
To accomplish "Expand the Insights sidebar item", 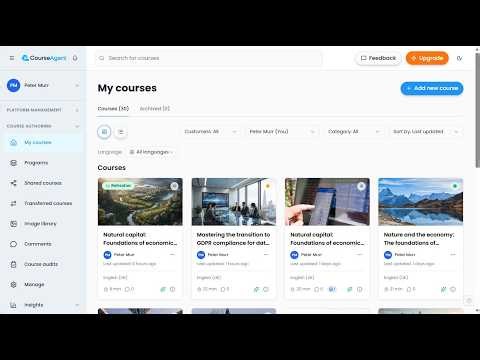I will point(77,305).
